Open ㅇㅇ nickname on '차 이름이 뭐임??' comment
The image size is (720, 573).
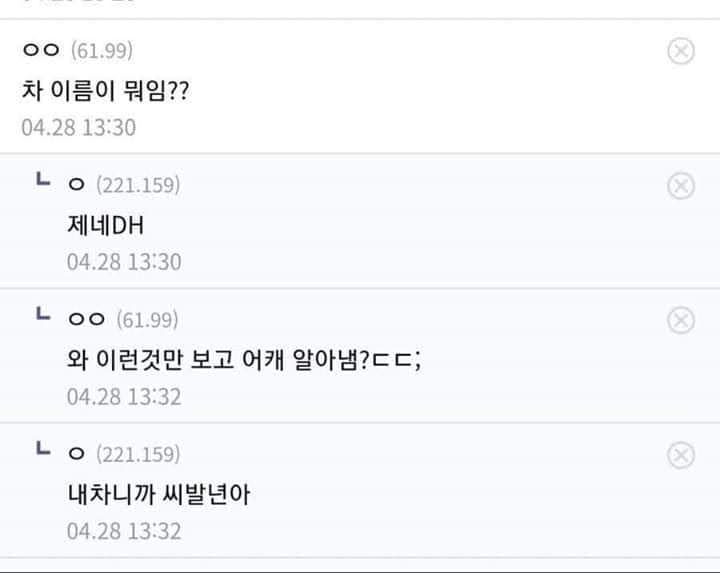(42, 51)
